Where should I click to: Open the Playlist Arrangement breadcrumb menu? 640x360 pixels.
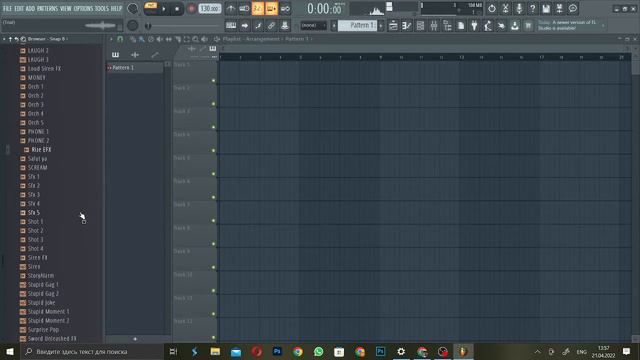pos(263,39)
